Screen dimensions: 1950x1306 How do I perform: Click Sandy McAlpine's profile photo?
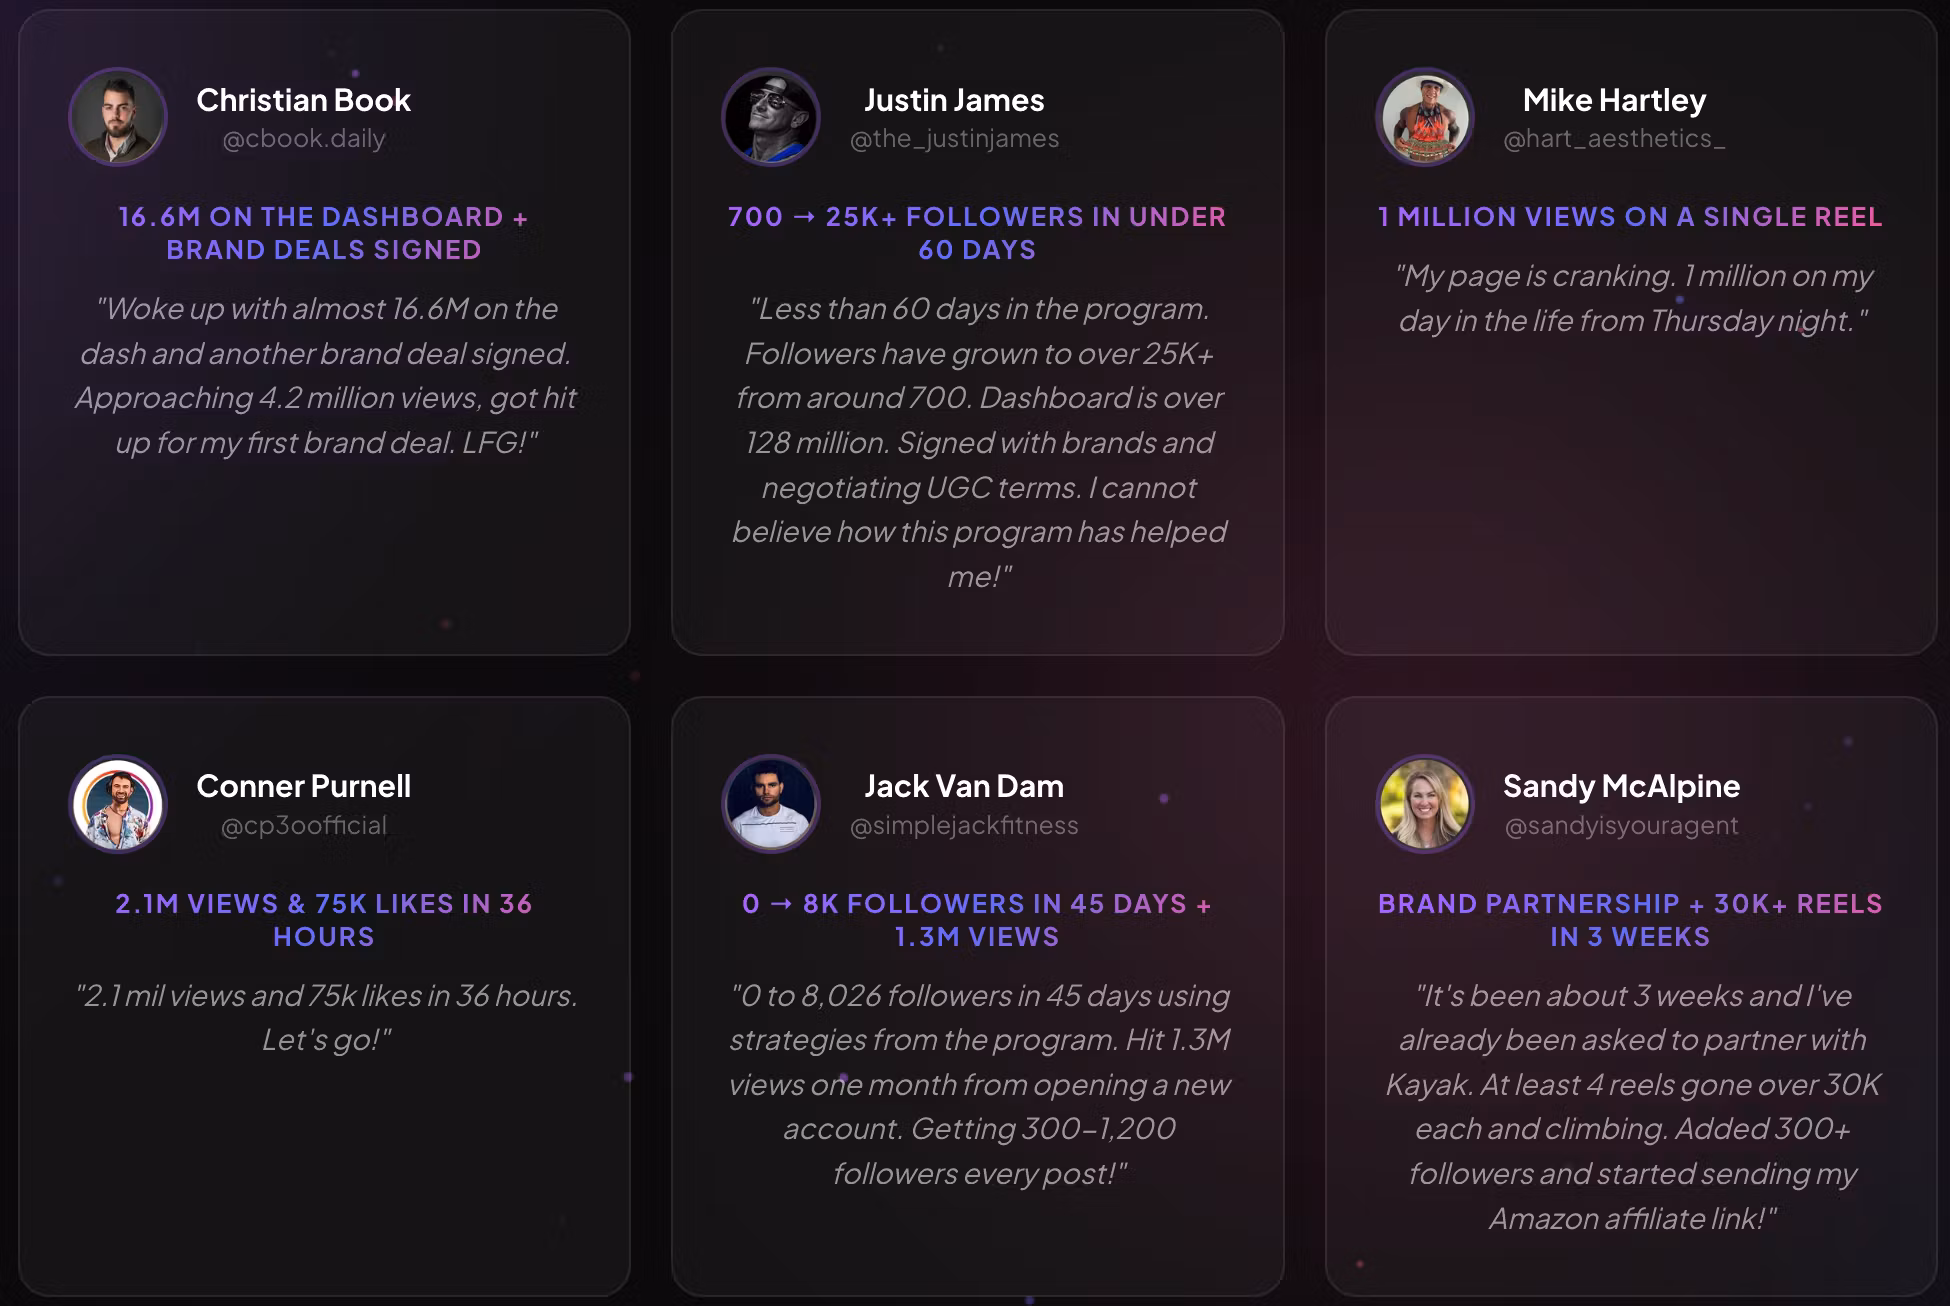point(1425,804)
